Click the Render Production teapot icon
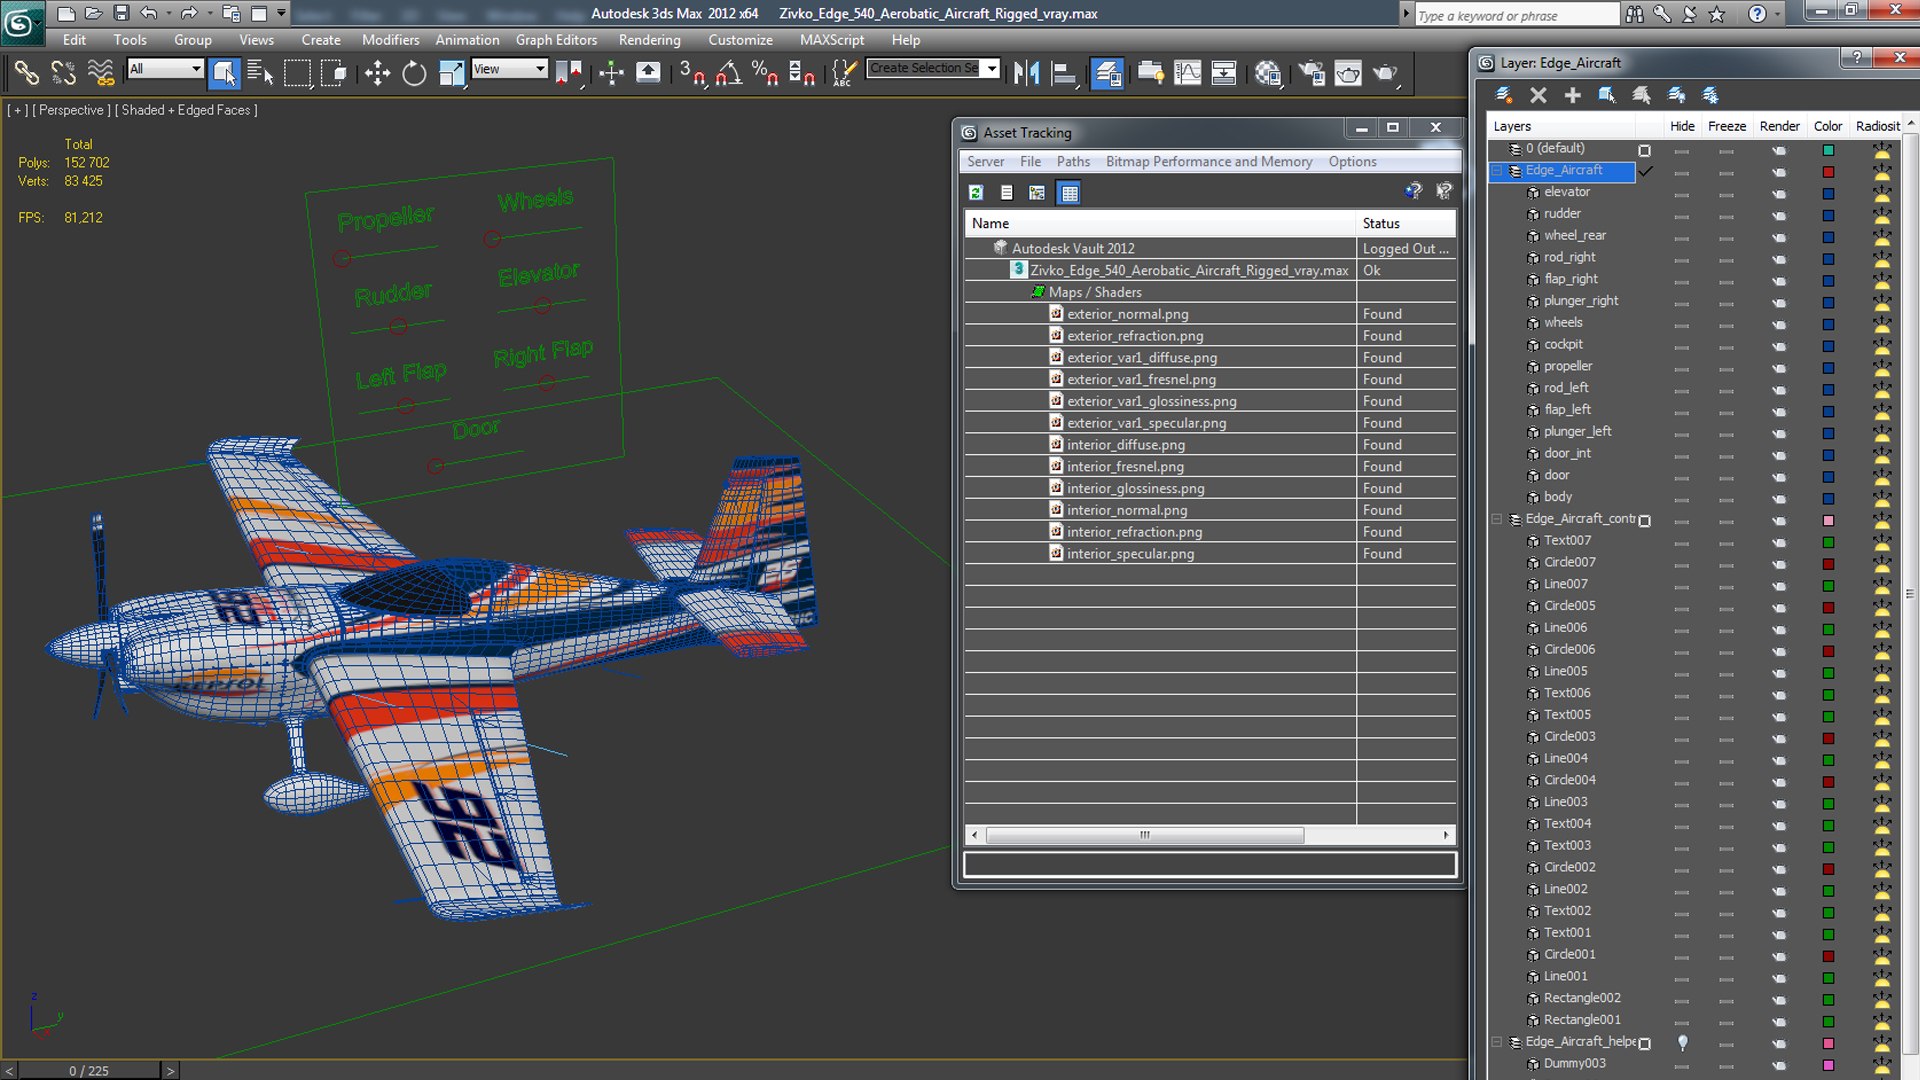 click(1385, 73)
